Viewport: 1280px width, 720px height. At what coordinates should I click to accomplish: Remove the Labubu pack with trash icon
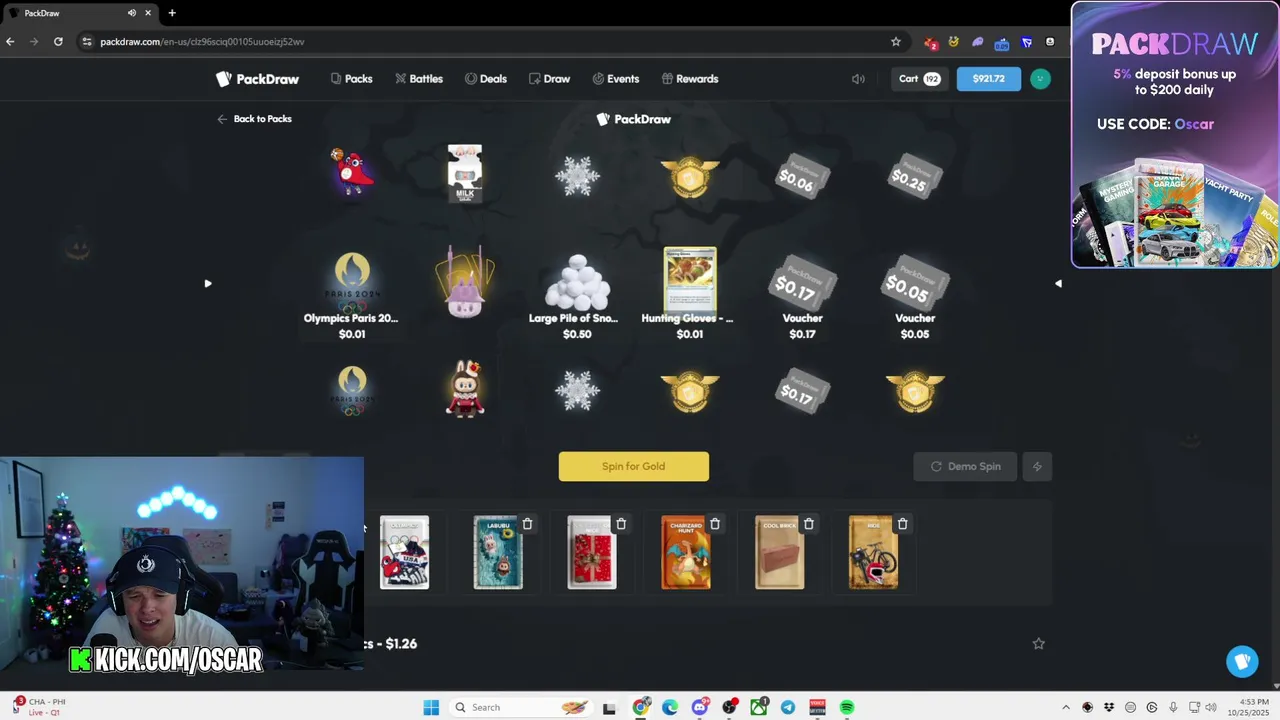click(527, 524)
